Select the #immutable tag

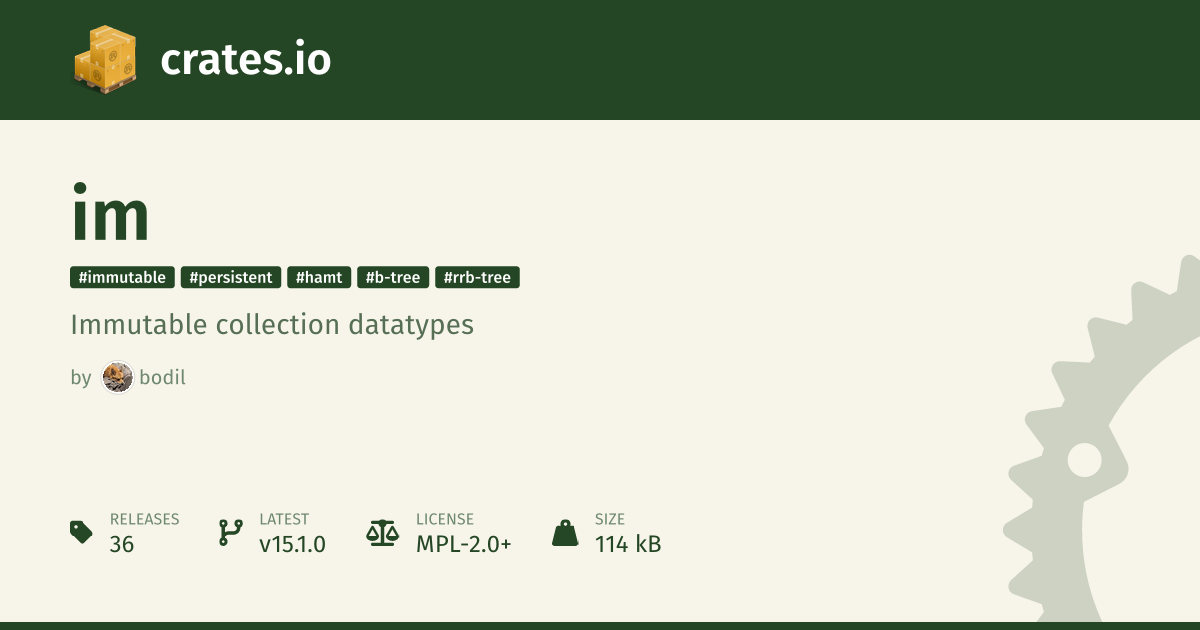click(x=123, y=277)
